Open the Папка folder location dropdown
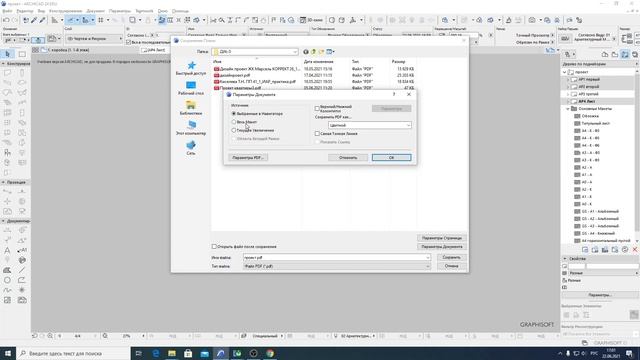The height and width of the screenshot is (360, 640). pyautogui.click(x=255, y=52)
